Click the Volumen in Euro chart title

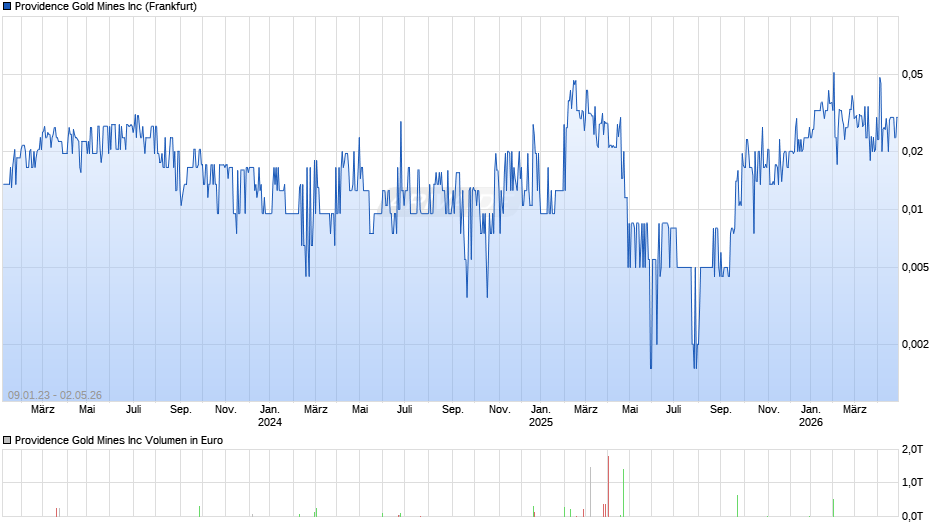[119, 440]
